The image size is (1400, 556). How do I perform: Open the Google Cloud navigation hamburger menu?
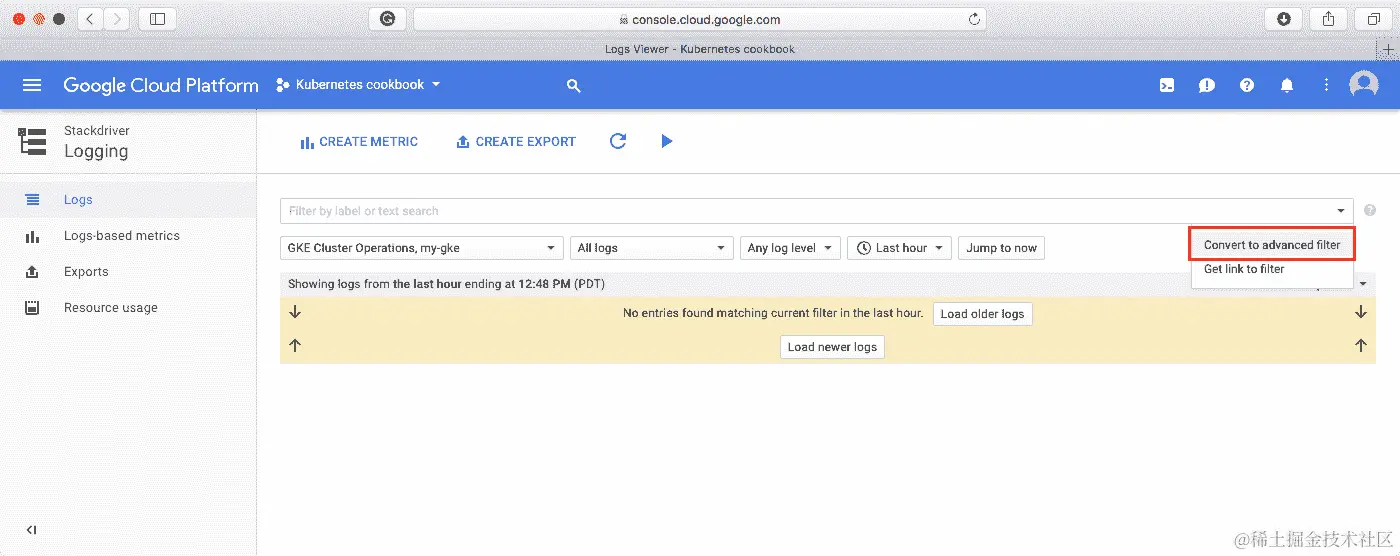pyautogui.click(x=32, y=85)
